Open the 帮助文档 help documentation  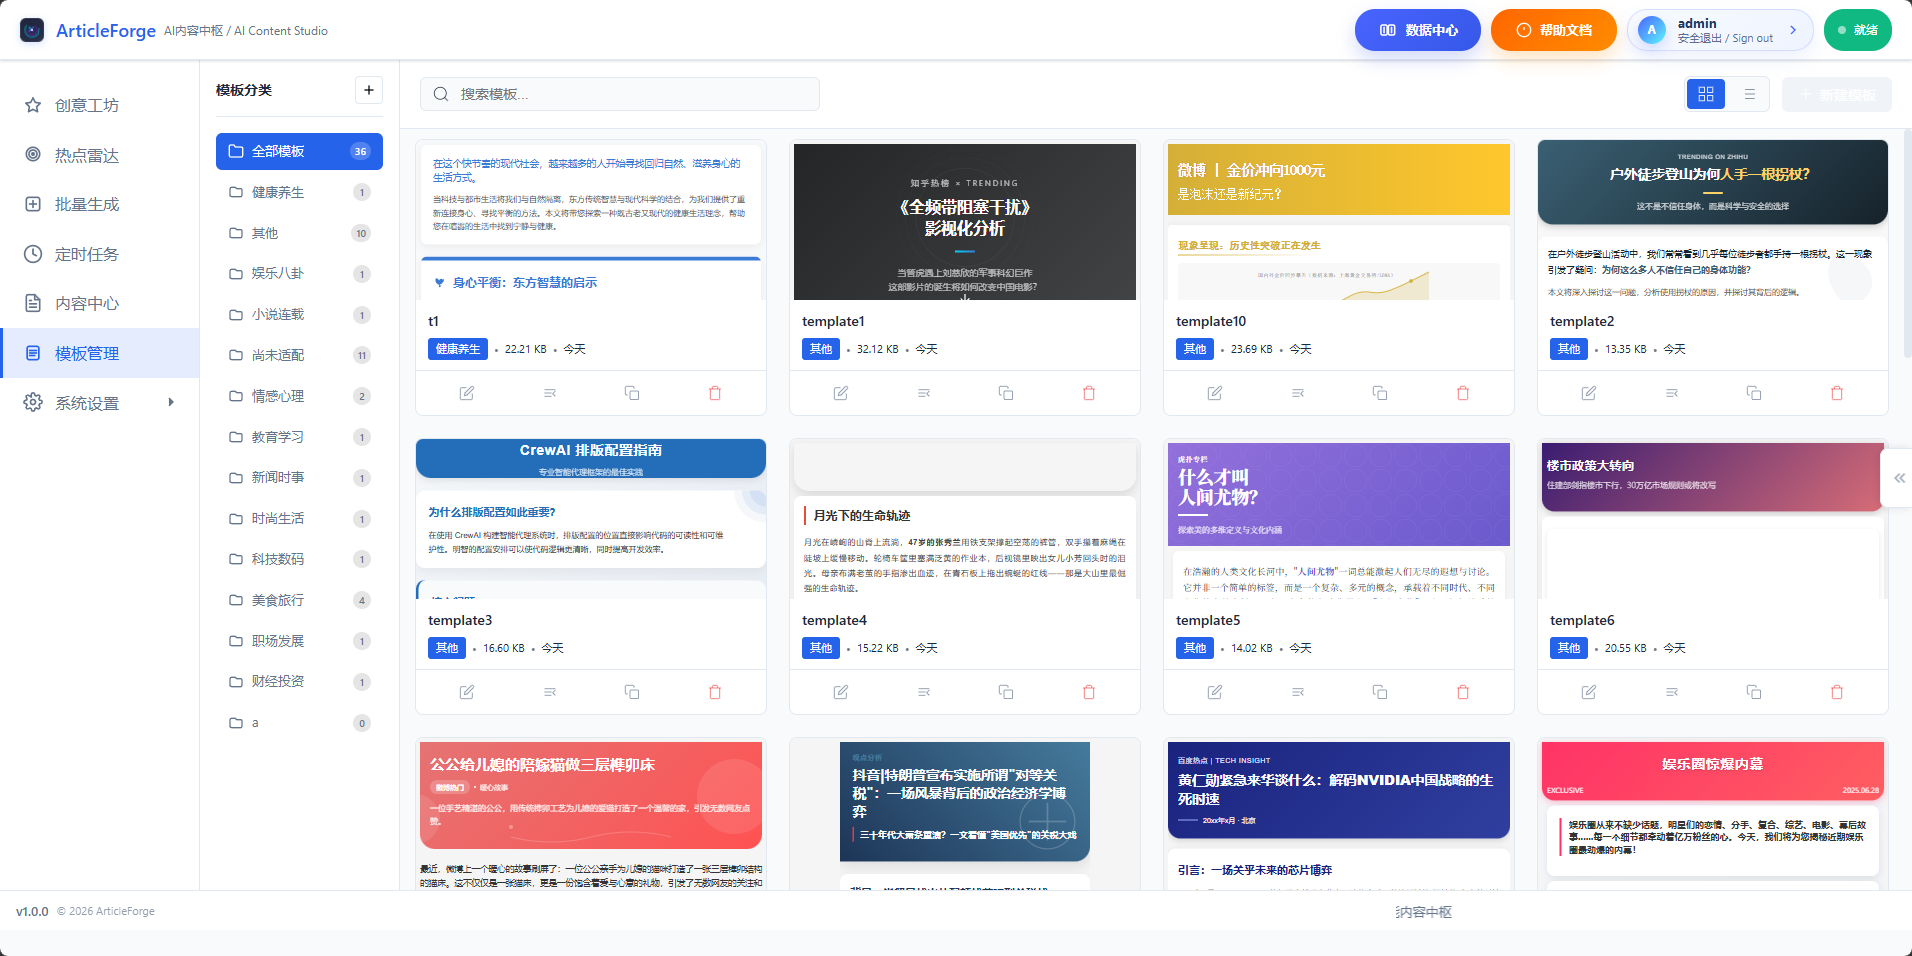(1553, 30)
